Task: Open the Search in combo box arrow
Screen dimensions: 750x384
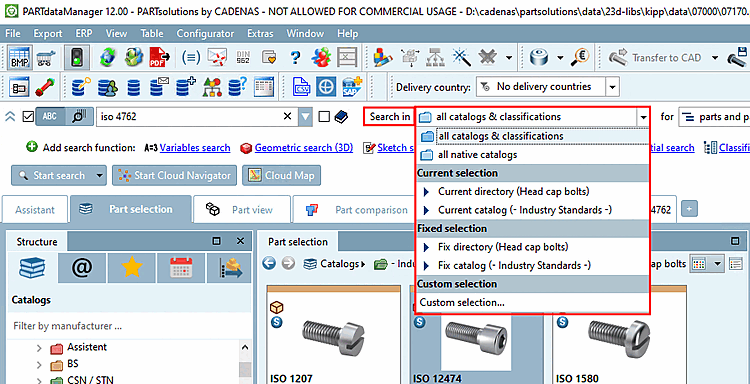Action: (644, 117)
